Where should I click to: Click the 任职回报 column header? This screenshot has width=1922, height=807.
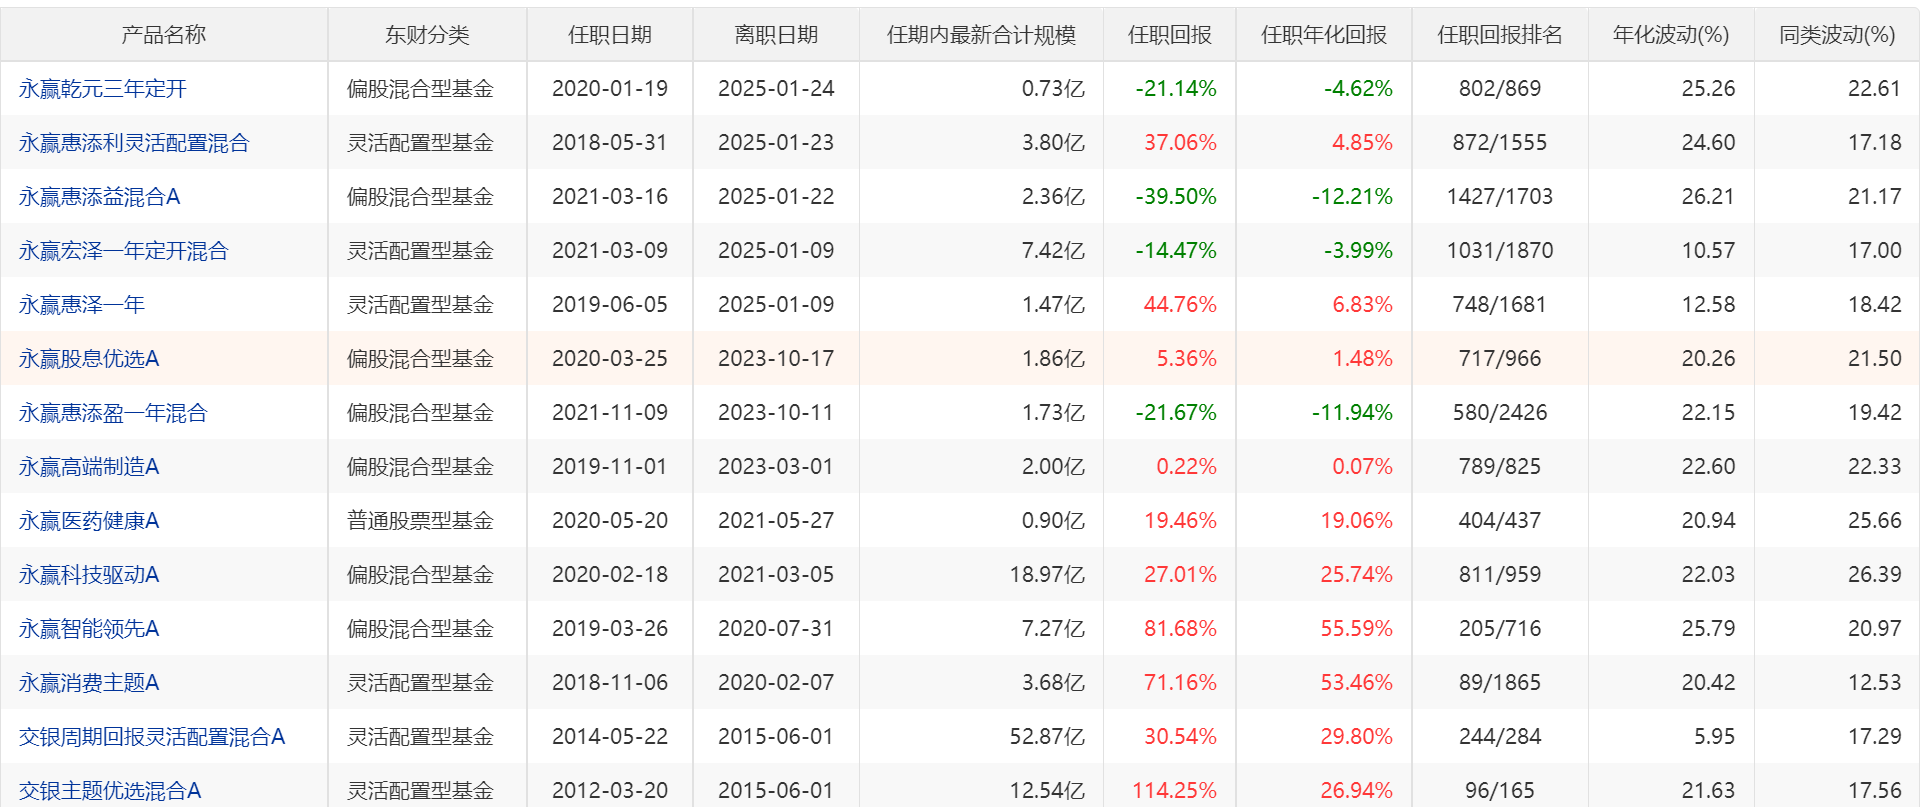(x=1170, y=35)
